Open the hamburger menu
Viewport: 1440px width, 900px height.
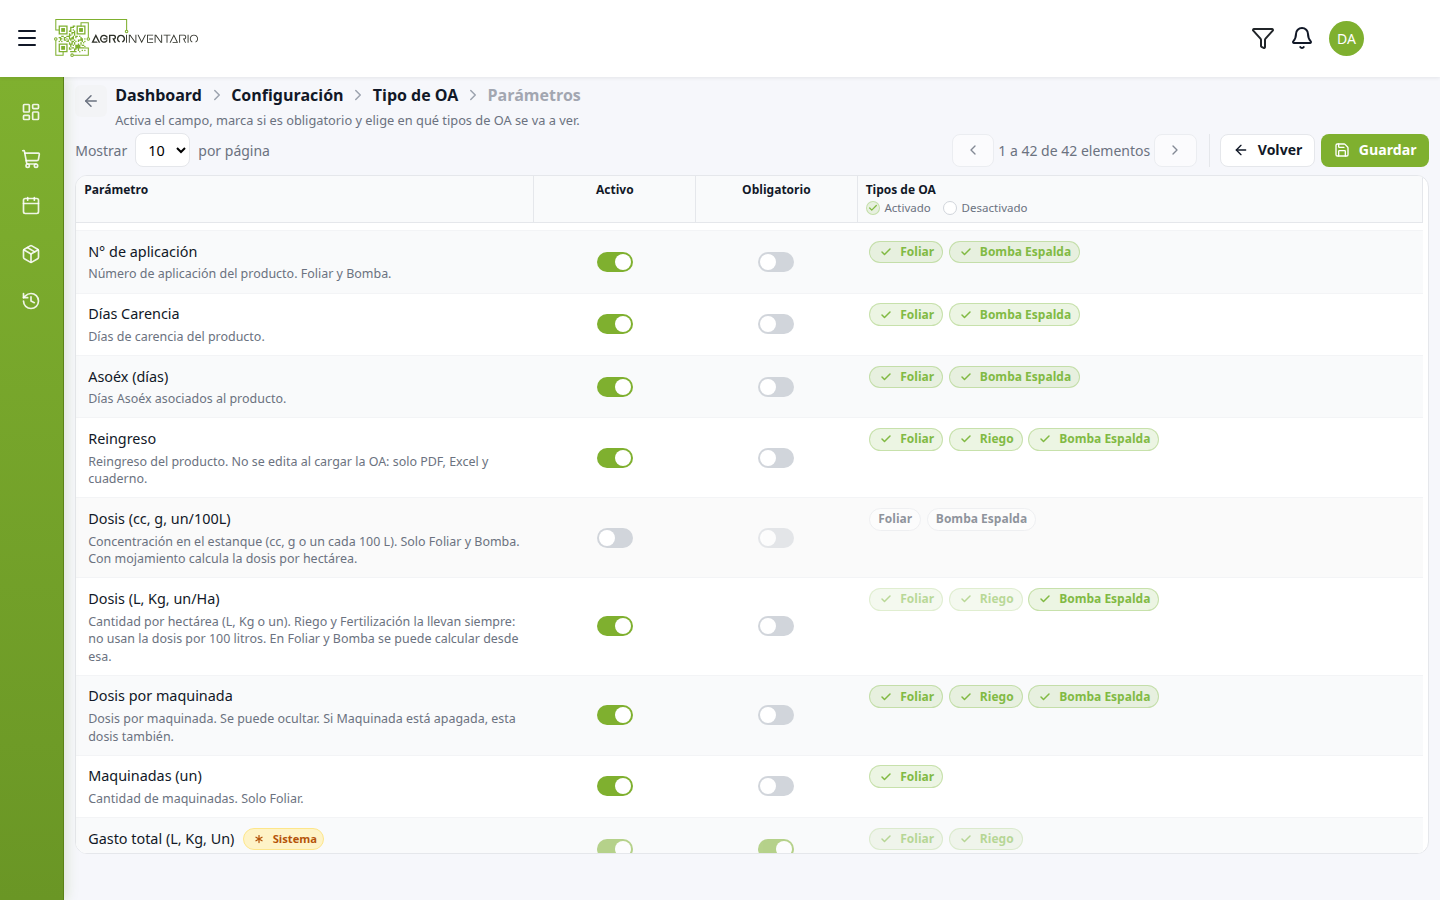[27, 38]
